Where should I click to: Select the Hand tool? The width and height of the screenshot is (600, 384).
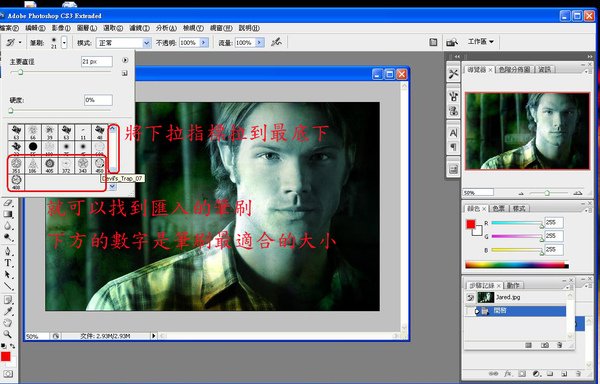(x=8, y=322)
